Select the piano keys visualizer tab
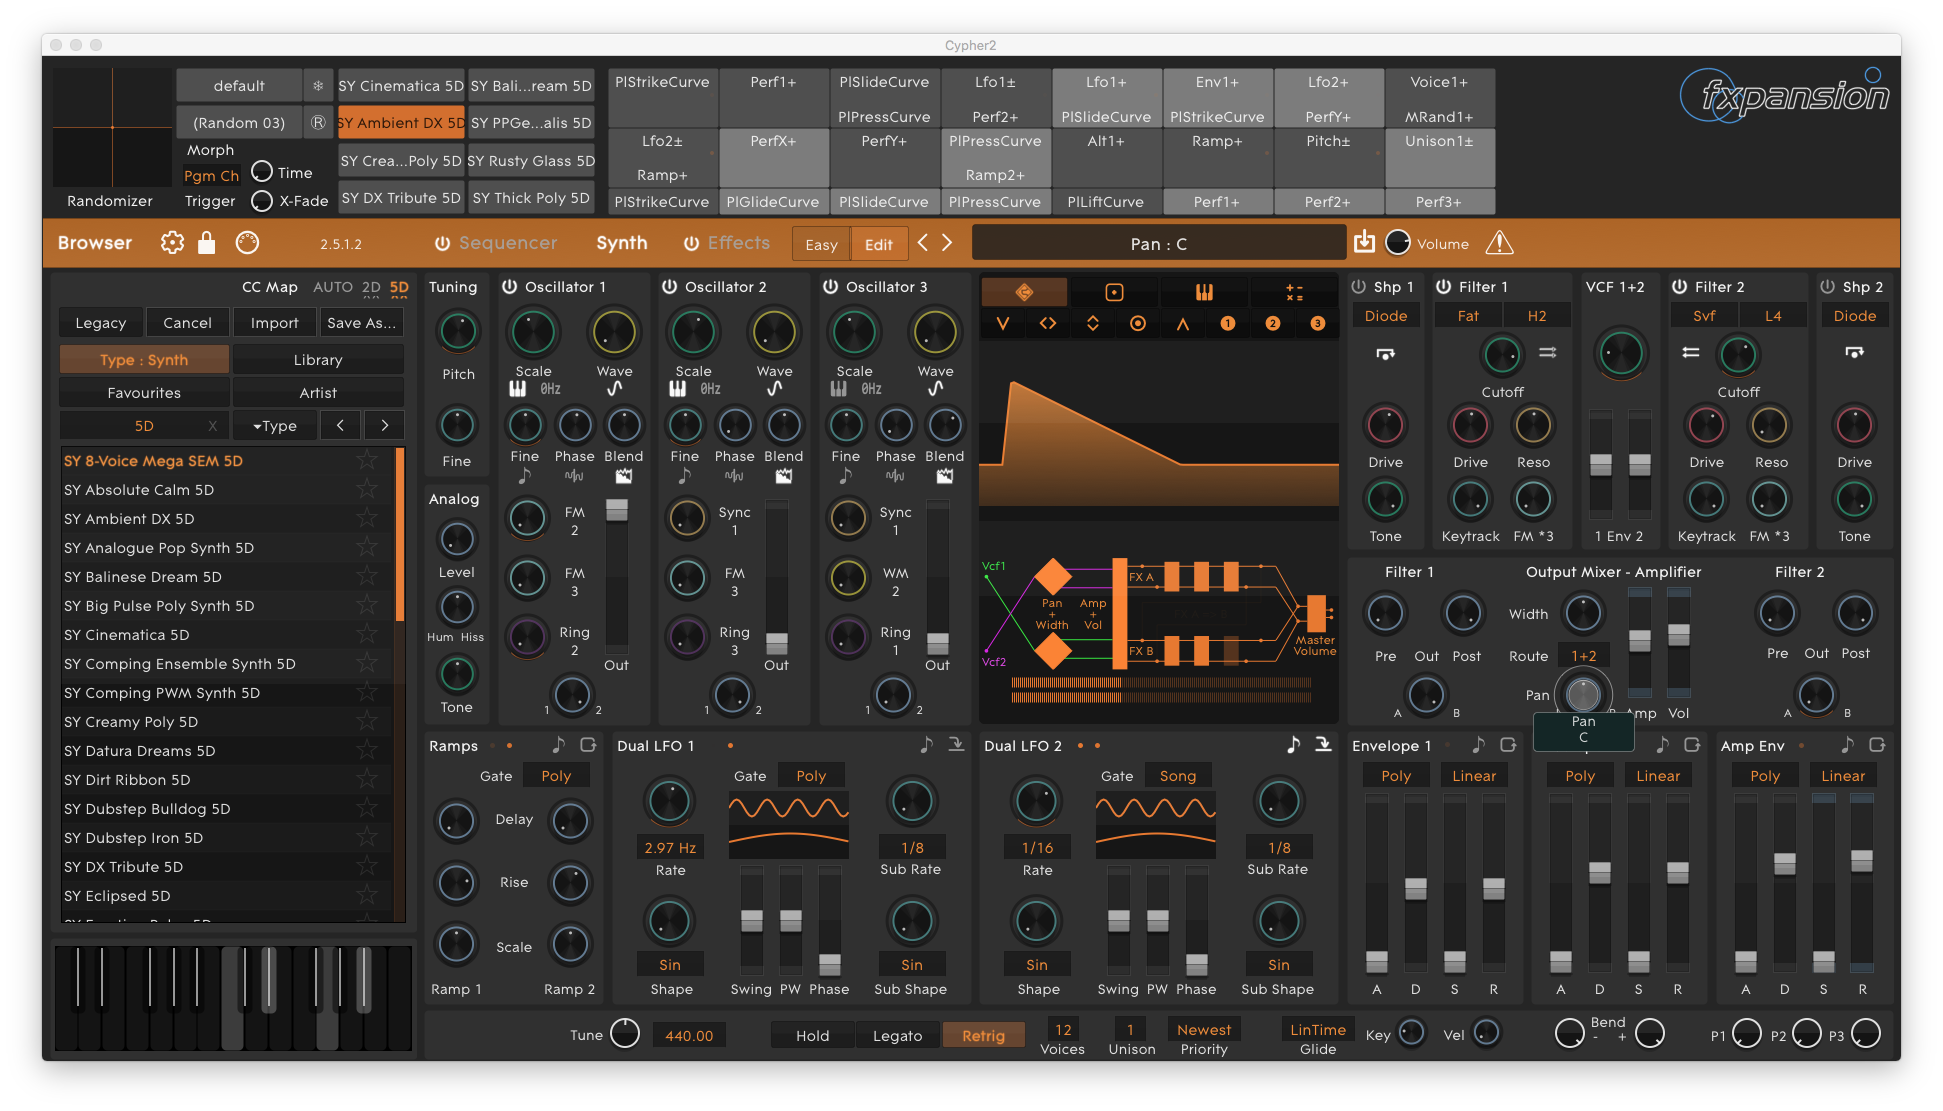1943x1111 pixels. (x=1204, y=292)
